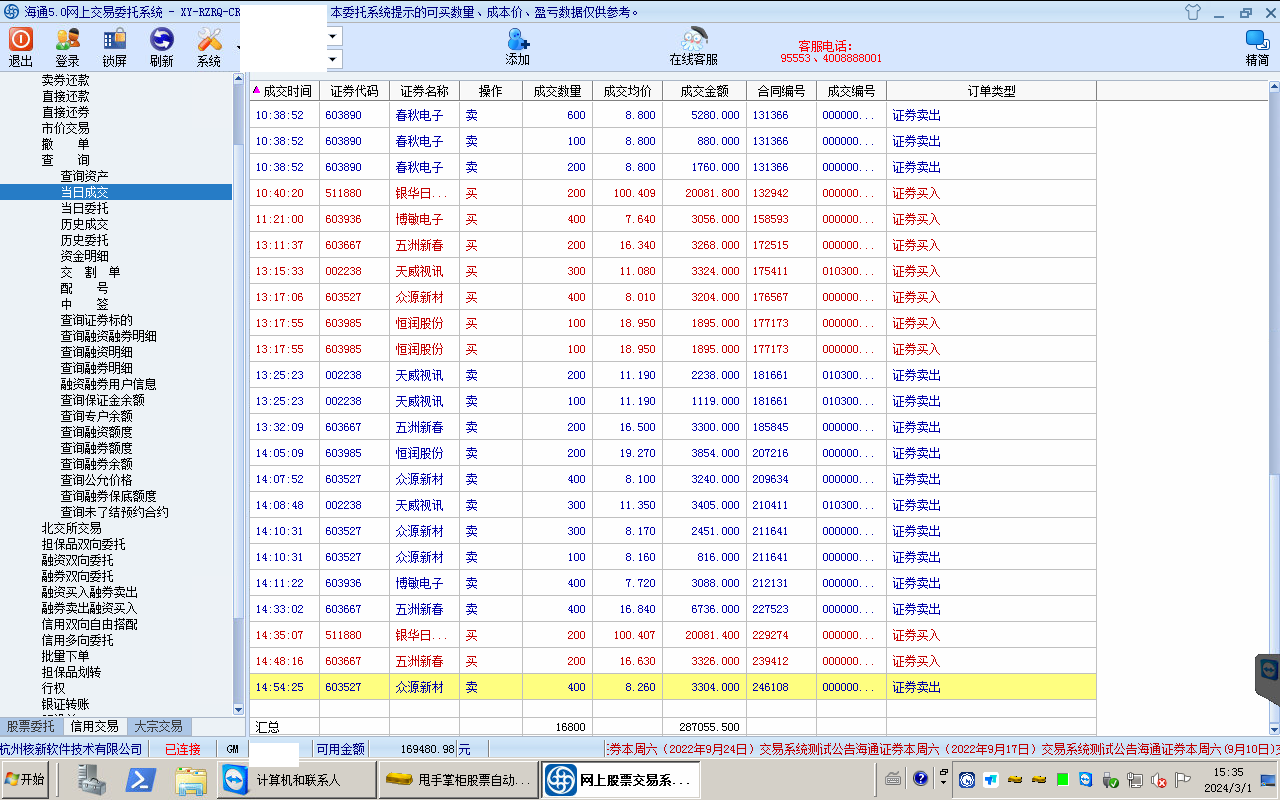This screenshot has height=800, width=1280.
Task: Expand the small arrow beside 系统
Action: coord(238,47)
